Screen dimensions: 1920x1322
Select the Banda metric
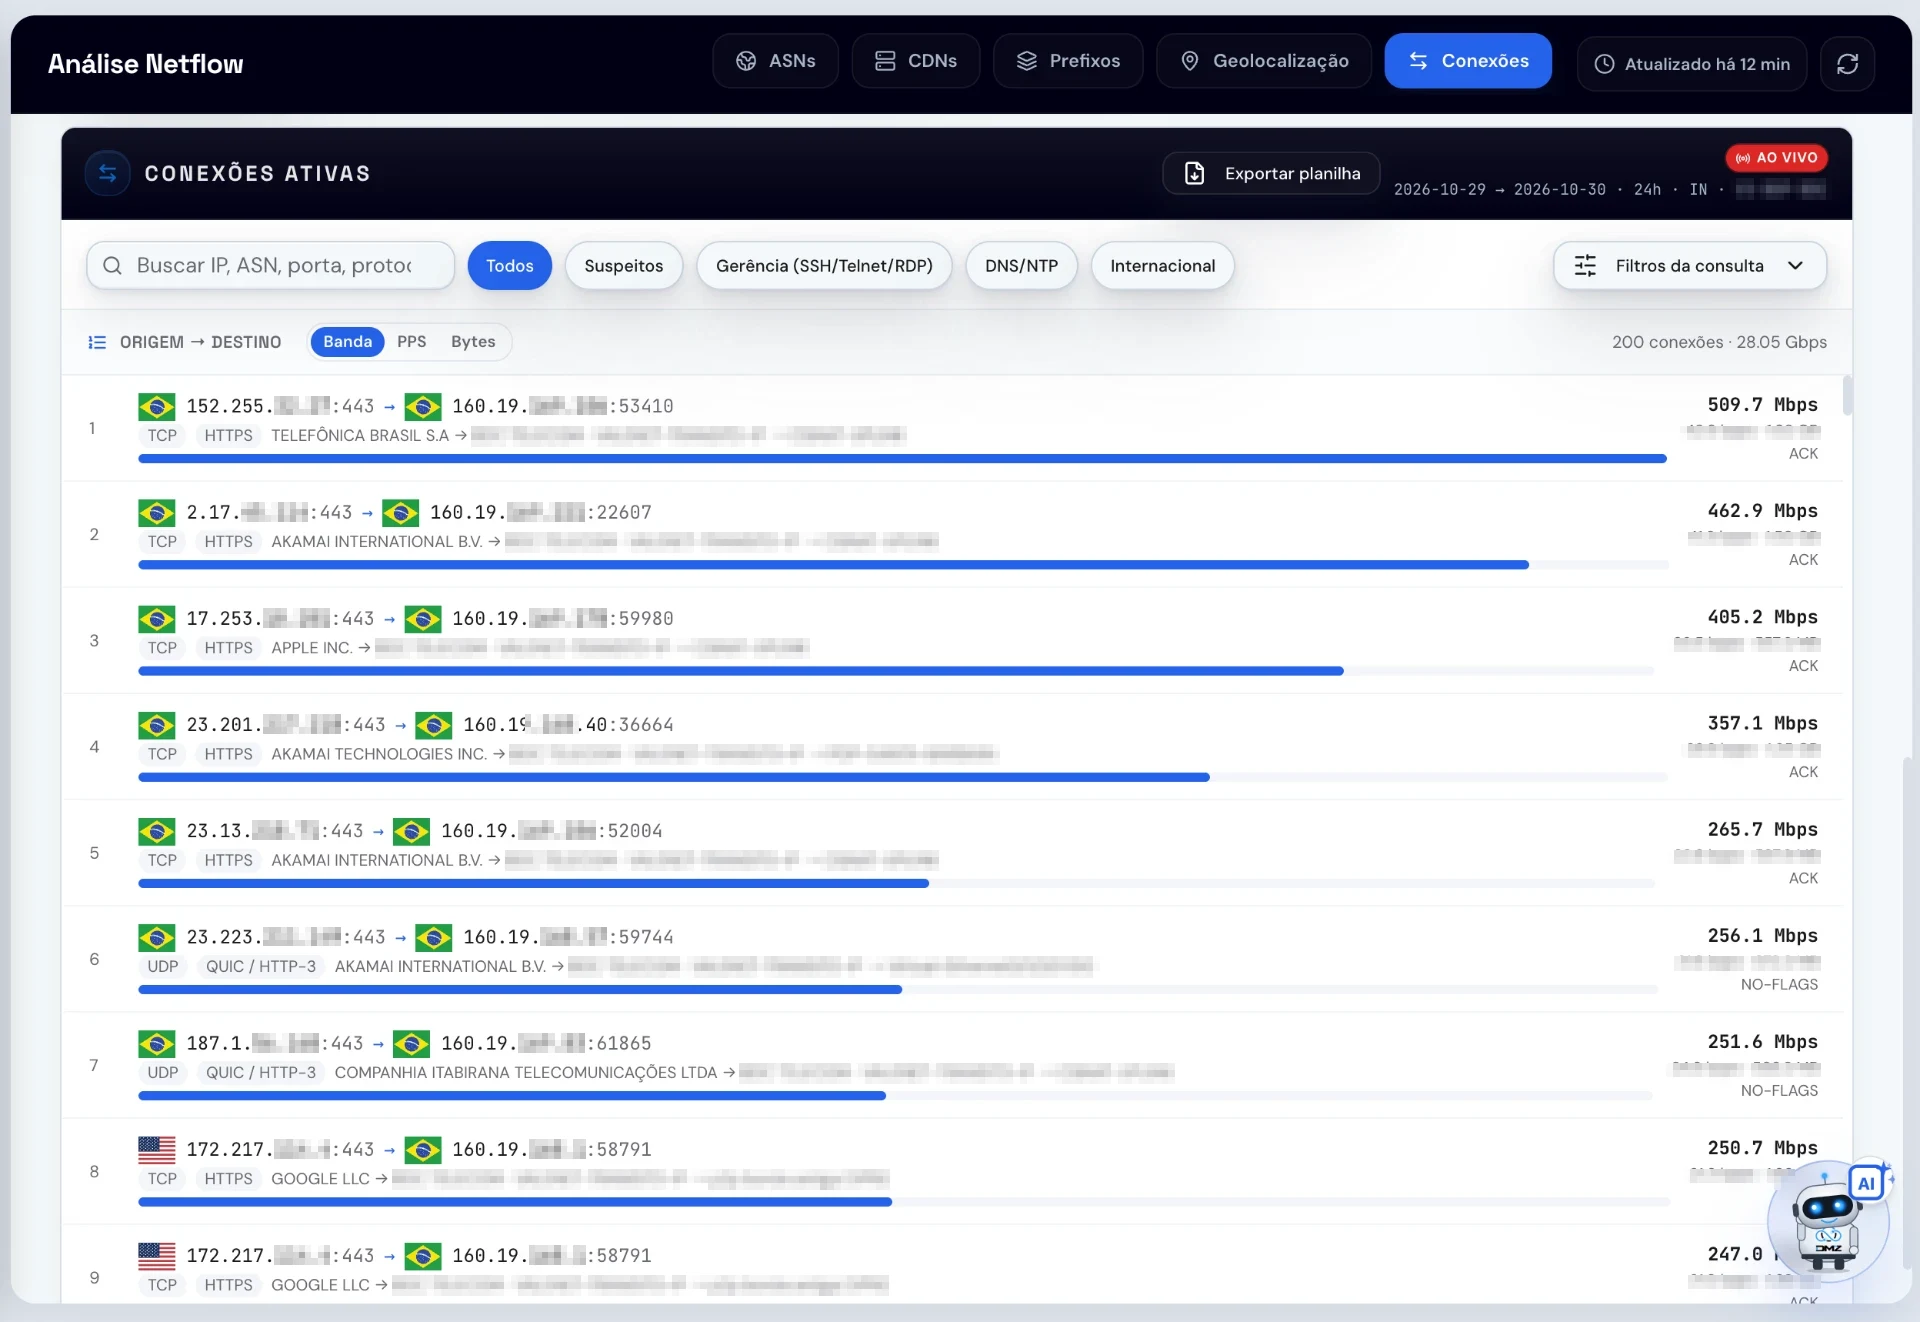click(347, 342)
